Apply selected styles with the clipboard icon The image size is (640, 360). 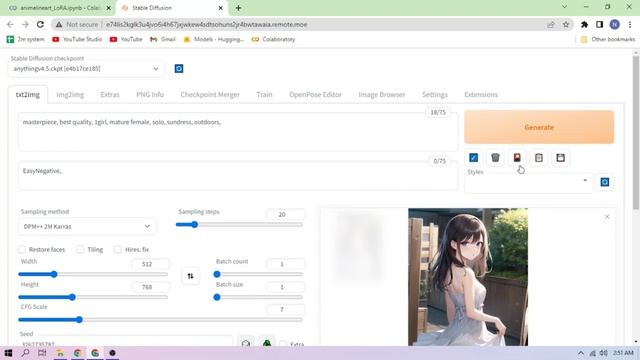(539, 158)
